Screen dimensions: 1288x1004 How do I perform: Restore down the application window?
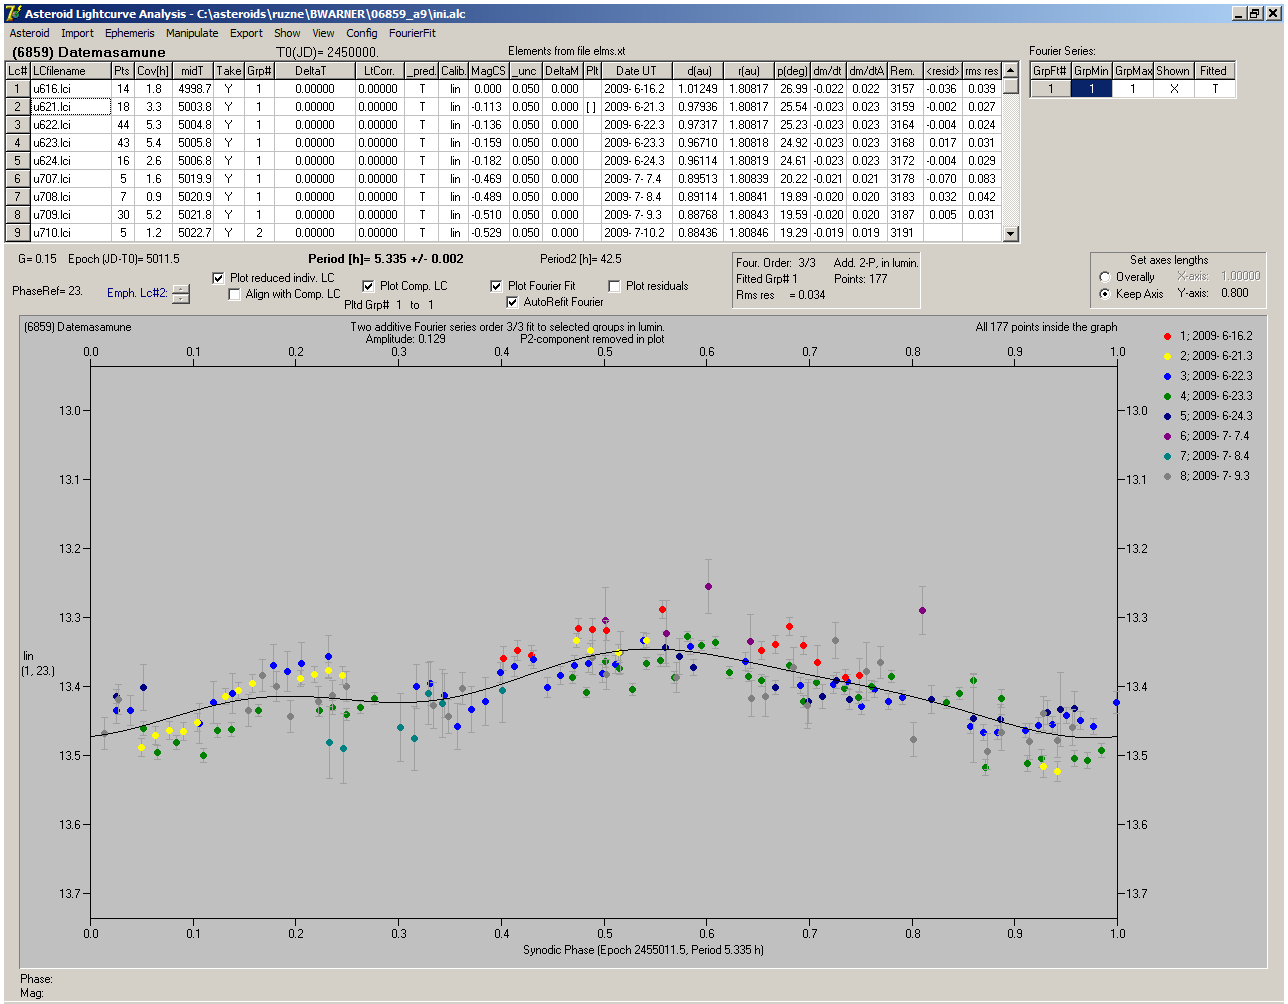pos(1254,13)
